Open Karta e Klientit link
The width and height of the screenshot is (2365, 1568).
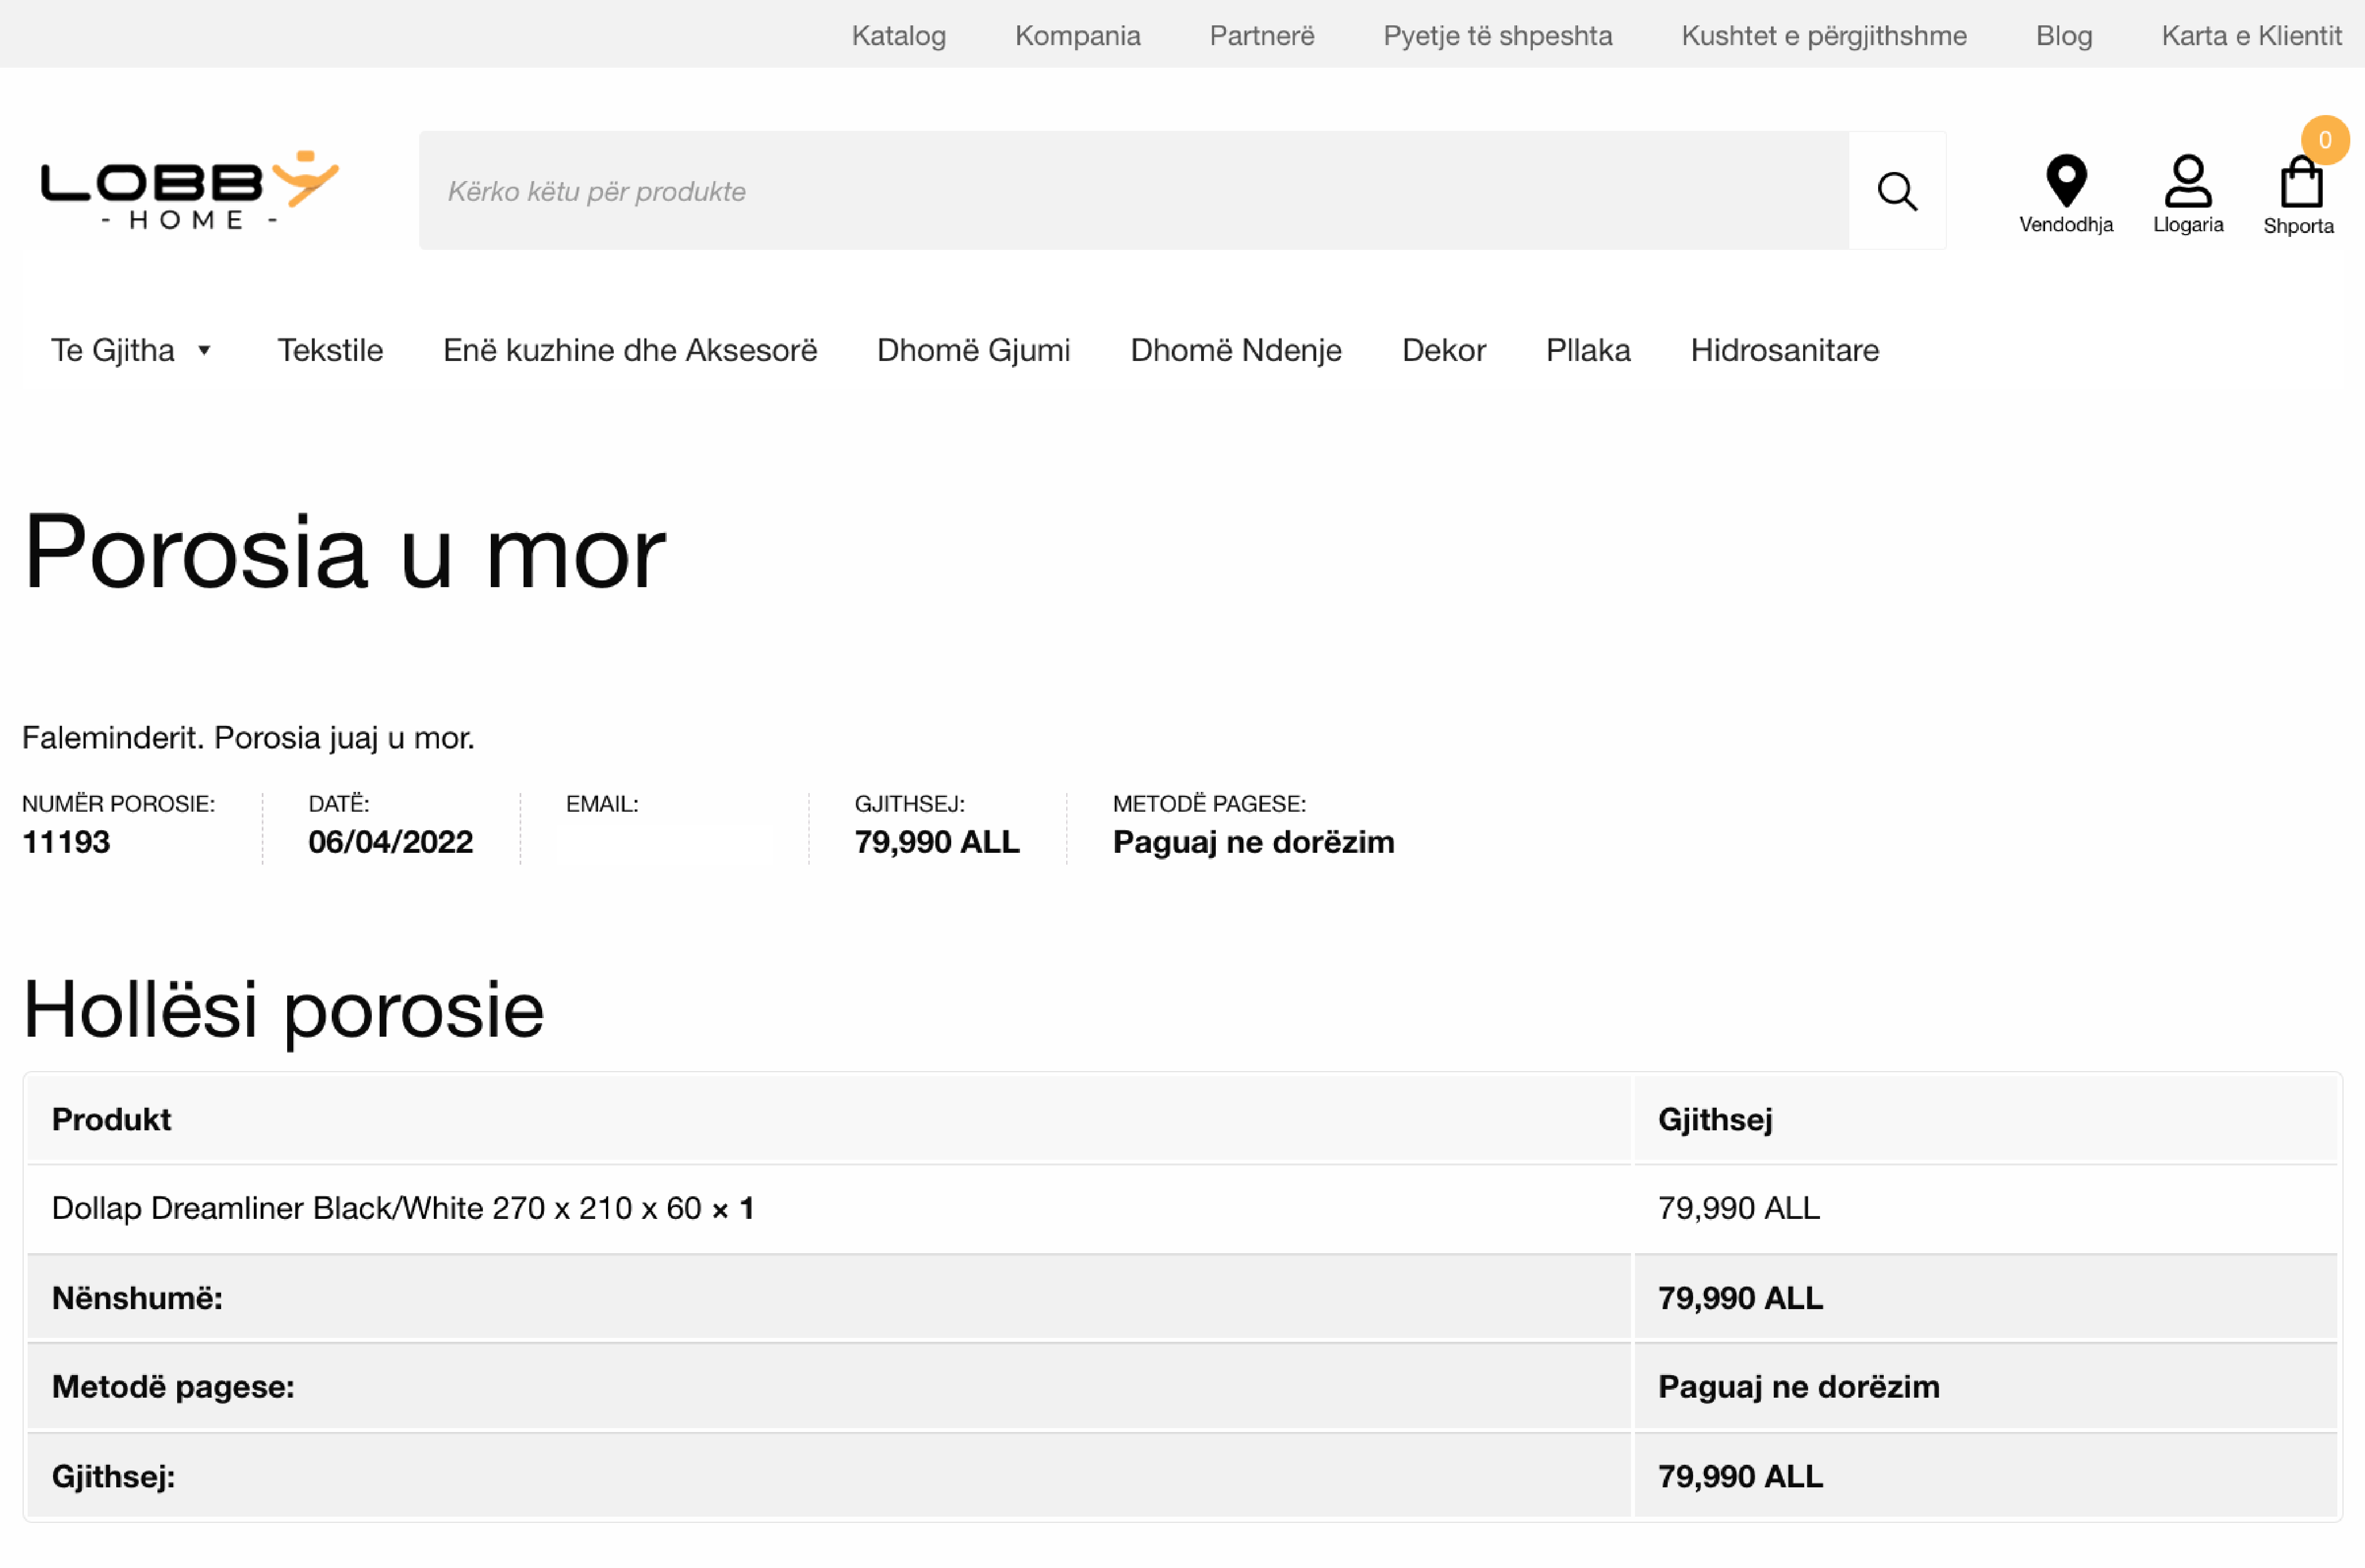click(2251, 35)
